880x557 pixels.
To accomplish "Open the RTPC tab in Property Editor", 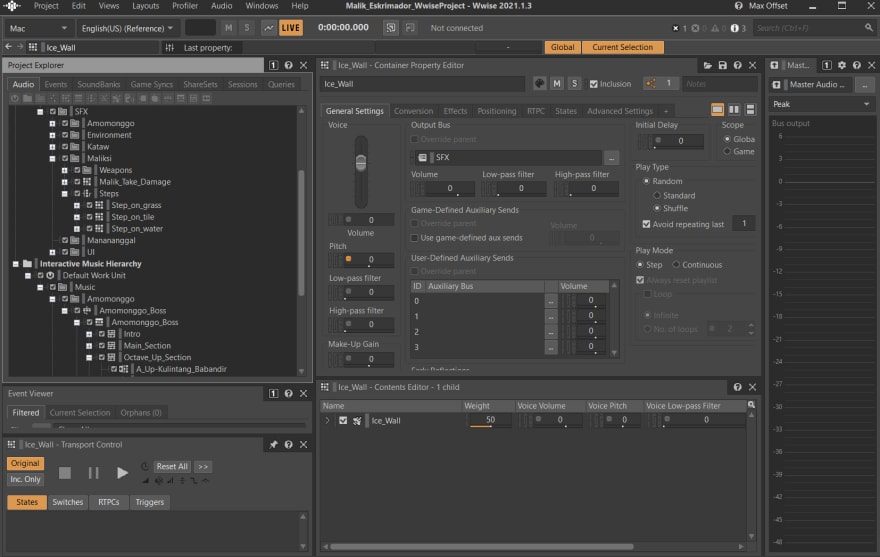I will (535, 111).
